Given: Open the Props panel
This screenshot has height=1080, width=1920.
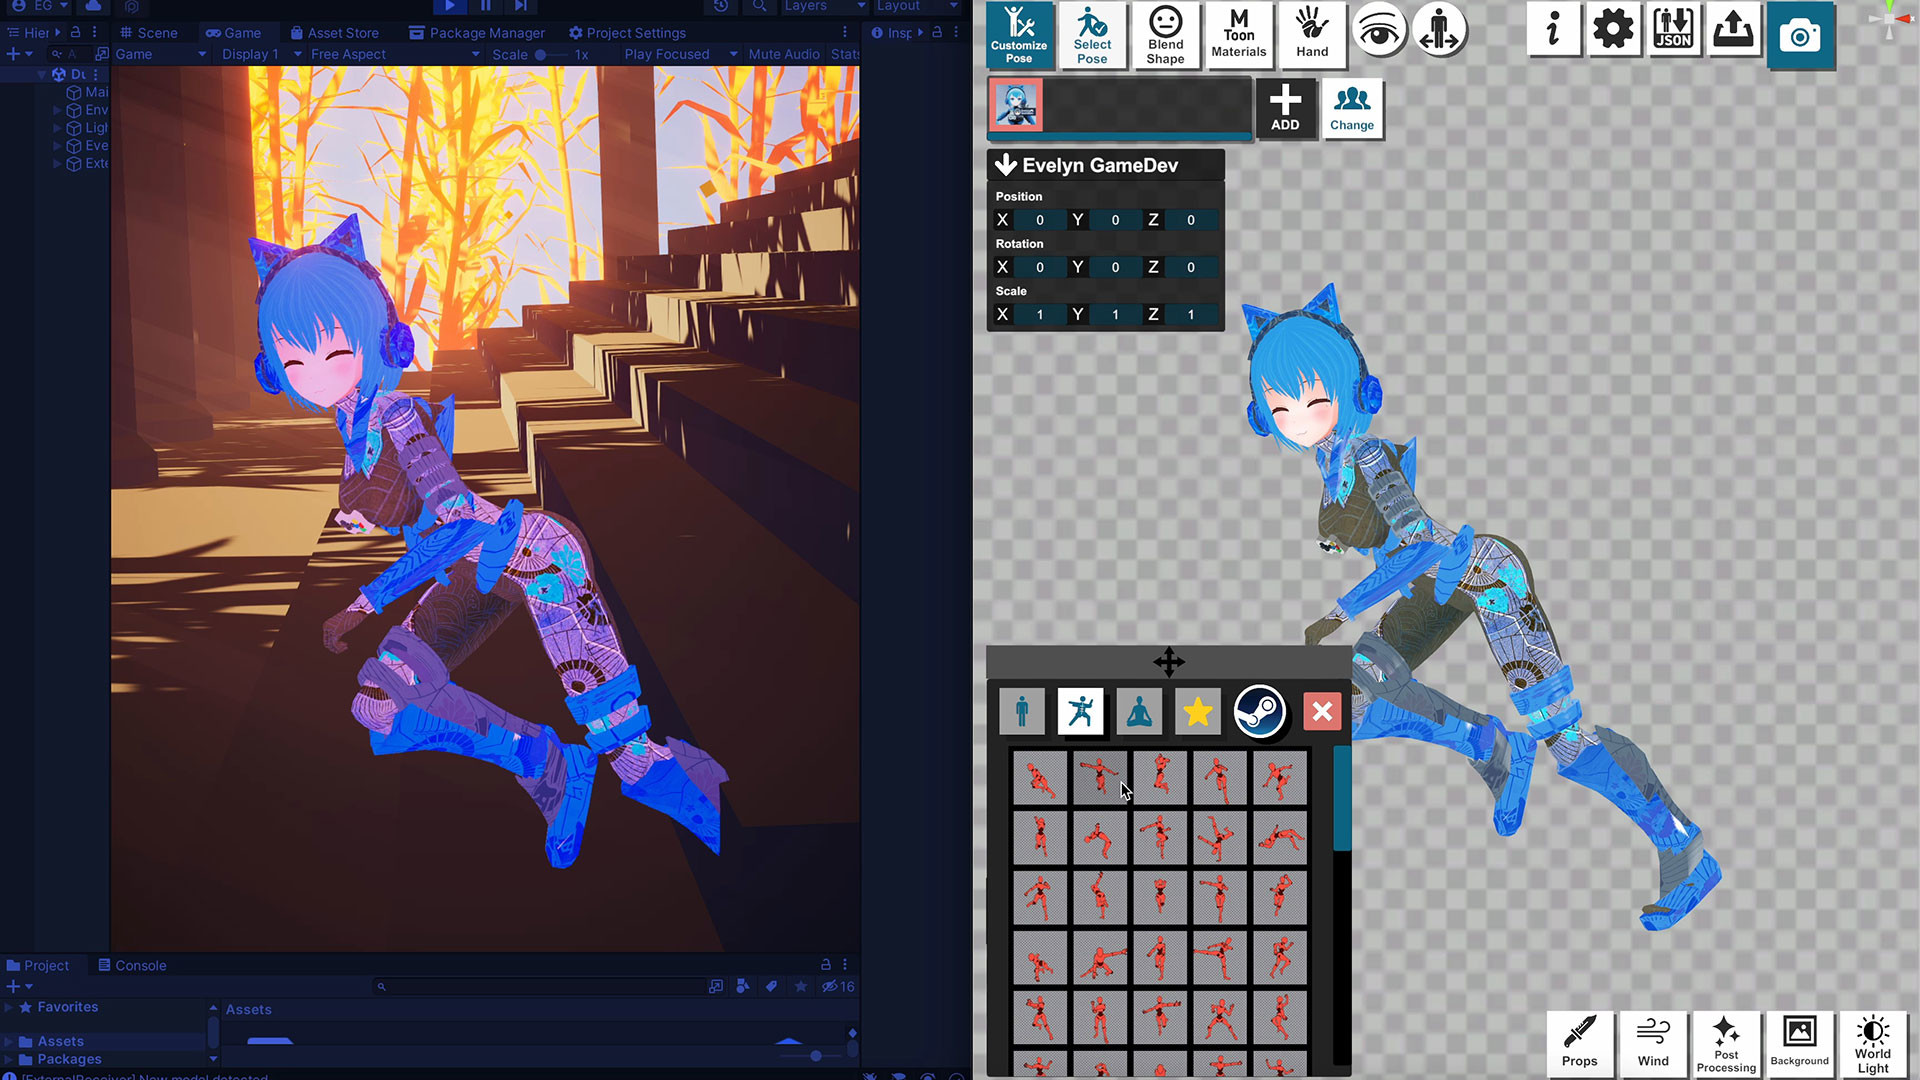Looking at the screenshot, I should tap(1580, 1044).
